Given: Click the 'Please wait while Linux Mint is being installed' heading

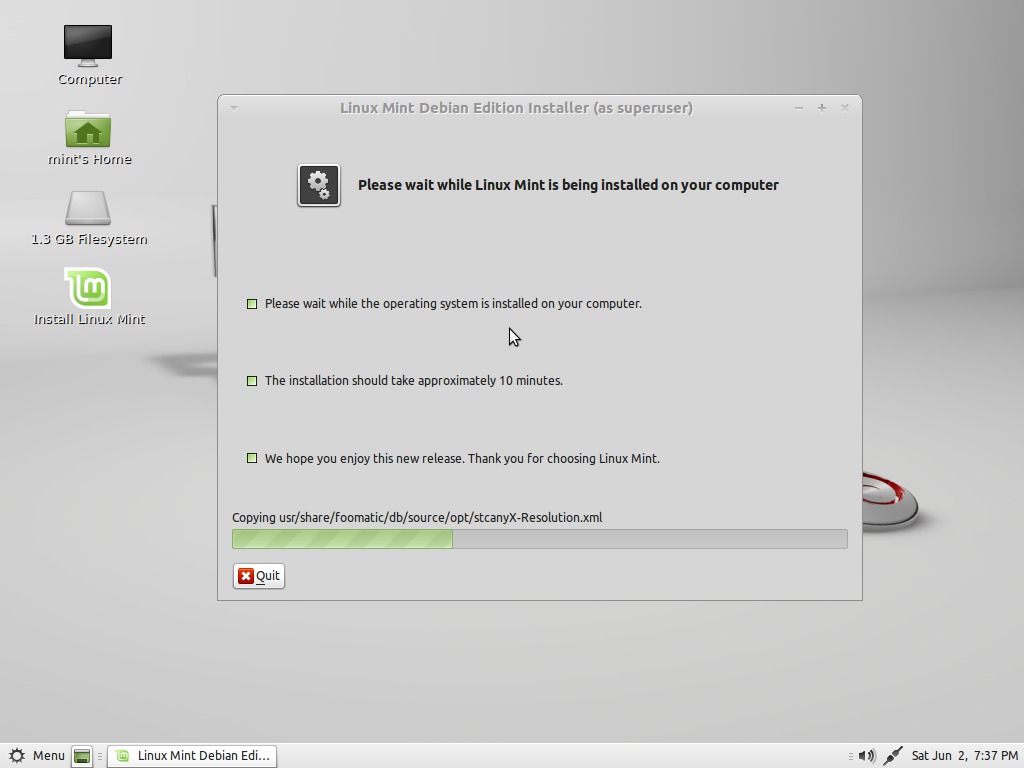Looking at the screenshot, I should pyautogui.click(x=568, y=185).
